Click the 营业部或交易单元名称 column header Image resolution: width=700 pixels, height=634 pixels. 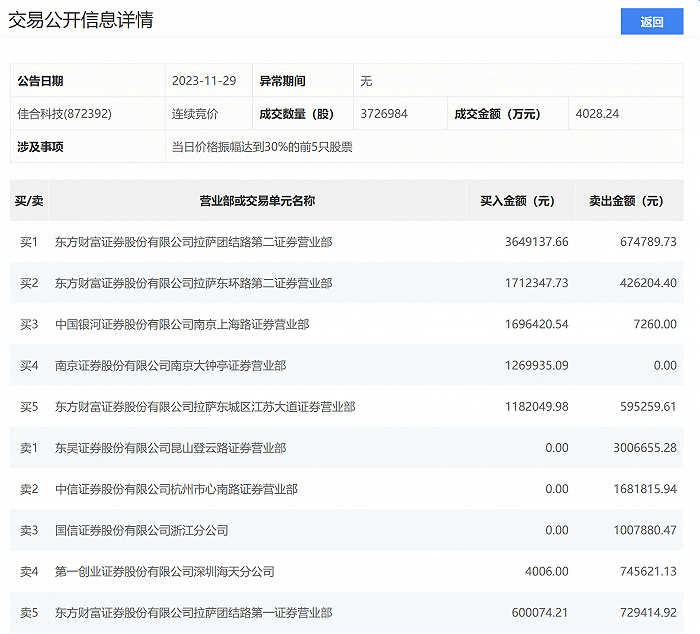coord(257,201)
